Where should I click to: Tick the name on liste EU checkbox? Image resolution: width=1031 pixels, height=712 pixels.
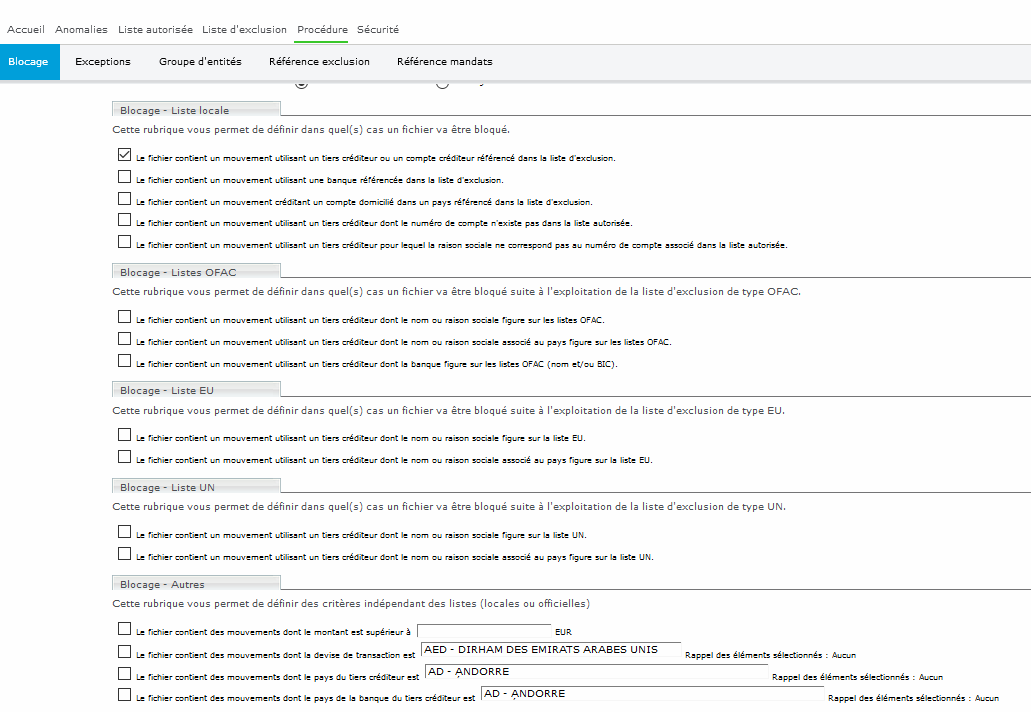point(124,435)
